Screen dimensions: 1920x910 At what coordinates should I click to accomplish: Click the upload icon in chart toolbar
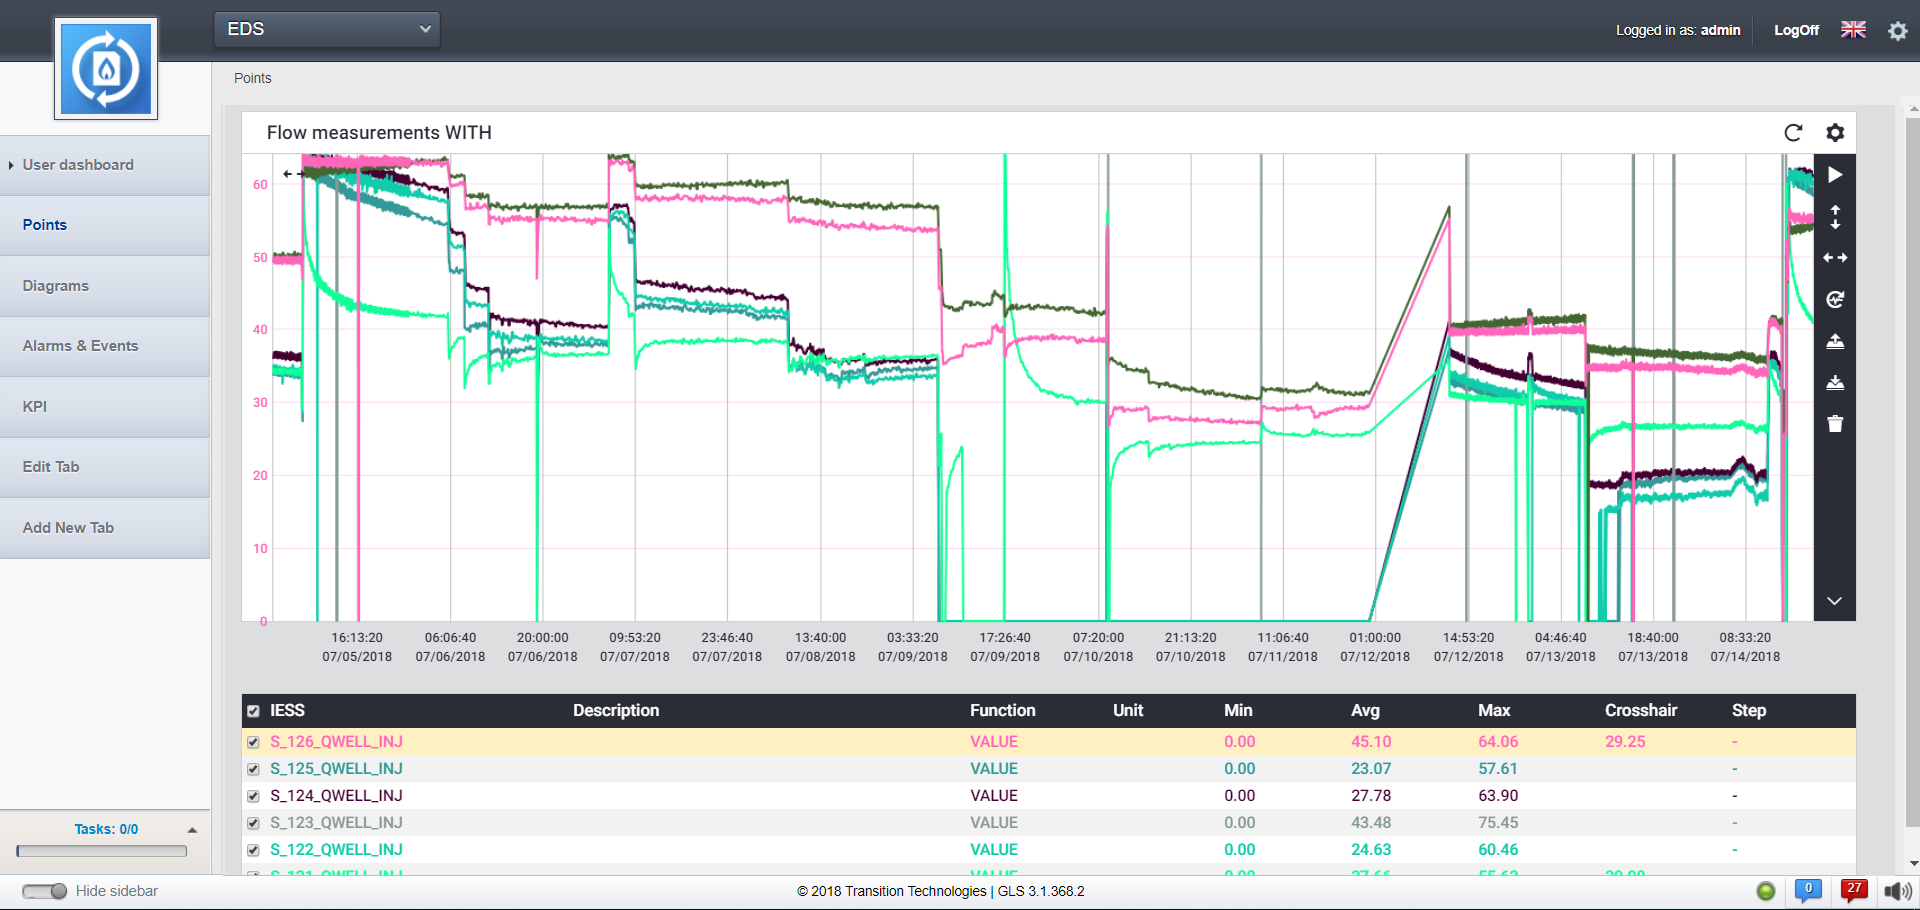1835,341
